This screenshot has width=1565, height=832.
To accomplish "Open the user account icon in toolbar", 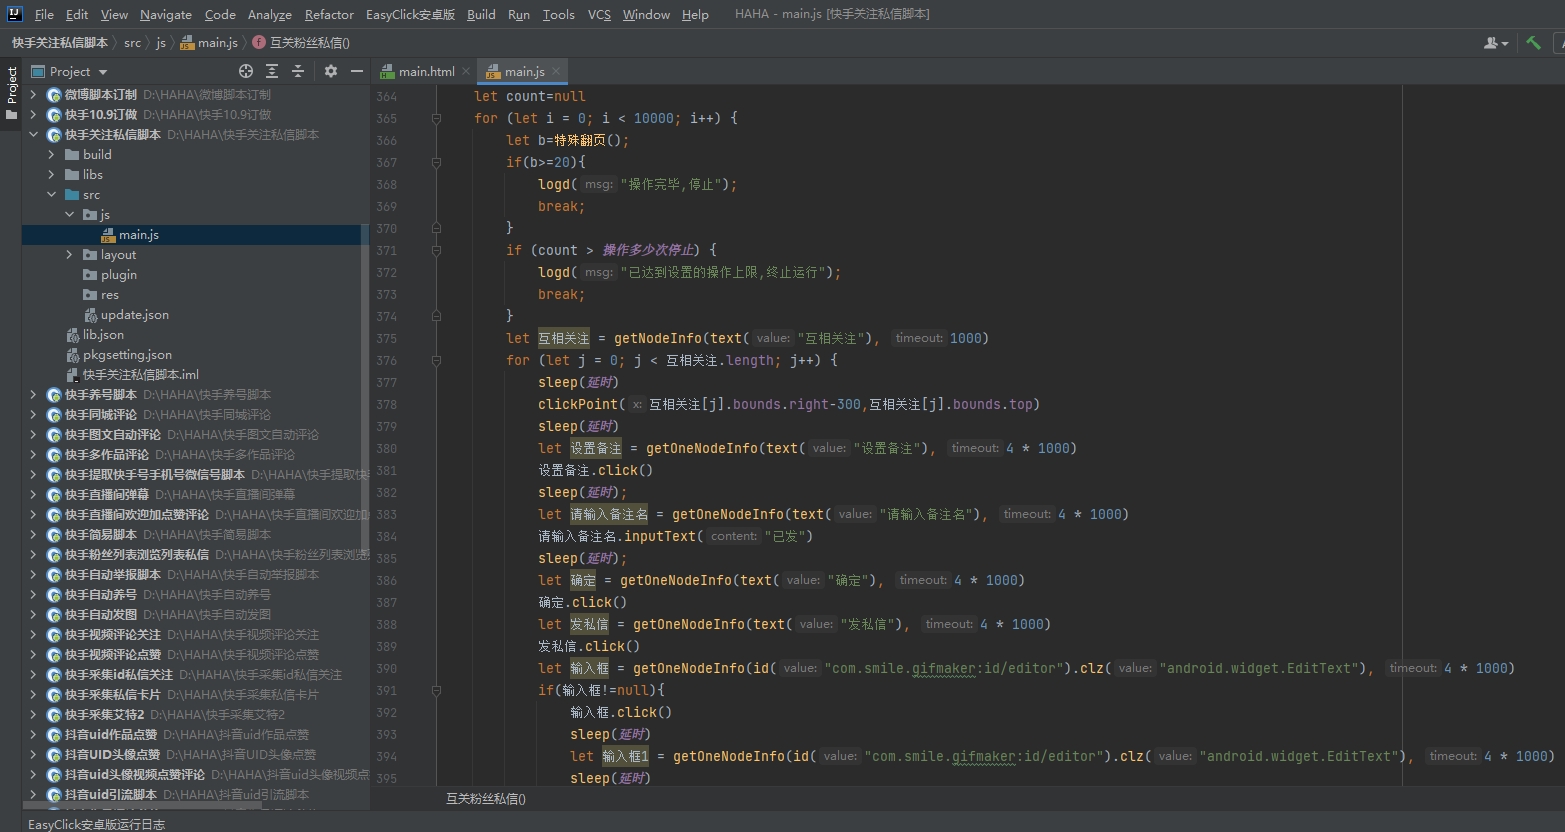I will coord(1495,42).
